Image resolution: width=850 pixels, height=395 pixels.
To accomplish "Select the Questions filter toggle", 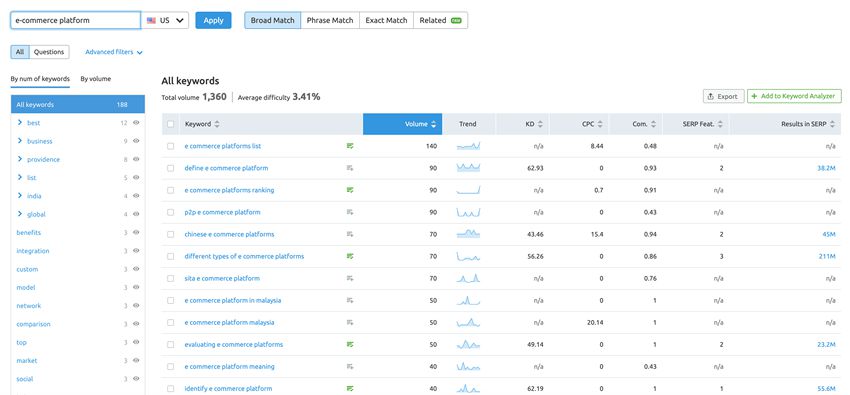I will point(49,52).
